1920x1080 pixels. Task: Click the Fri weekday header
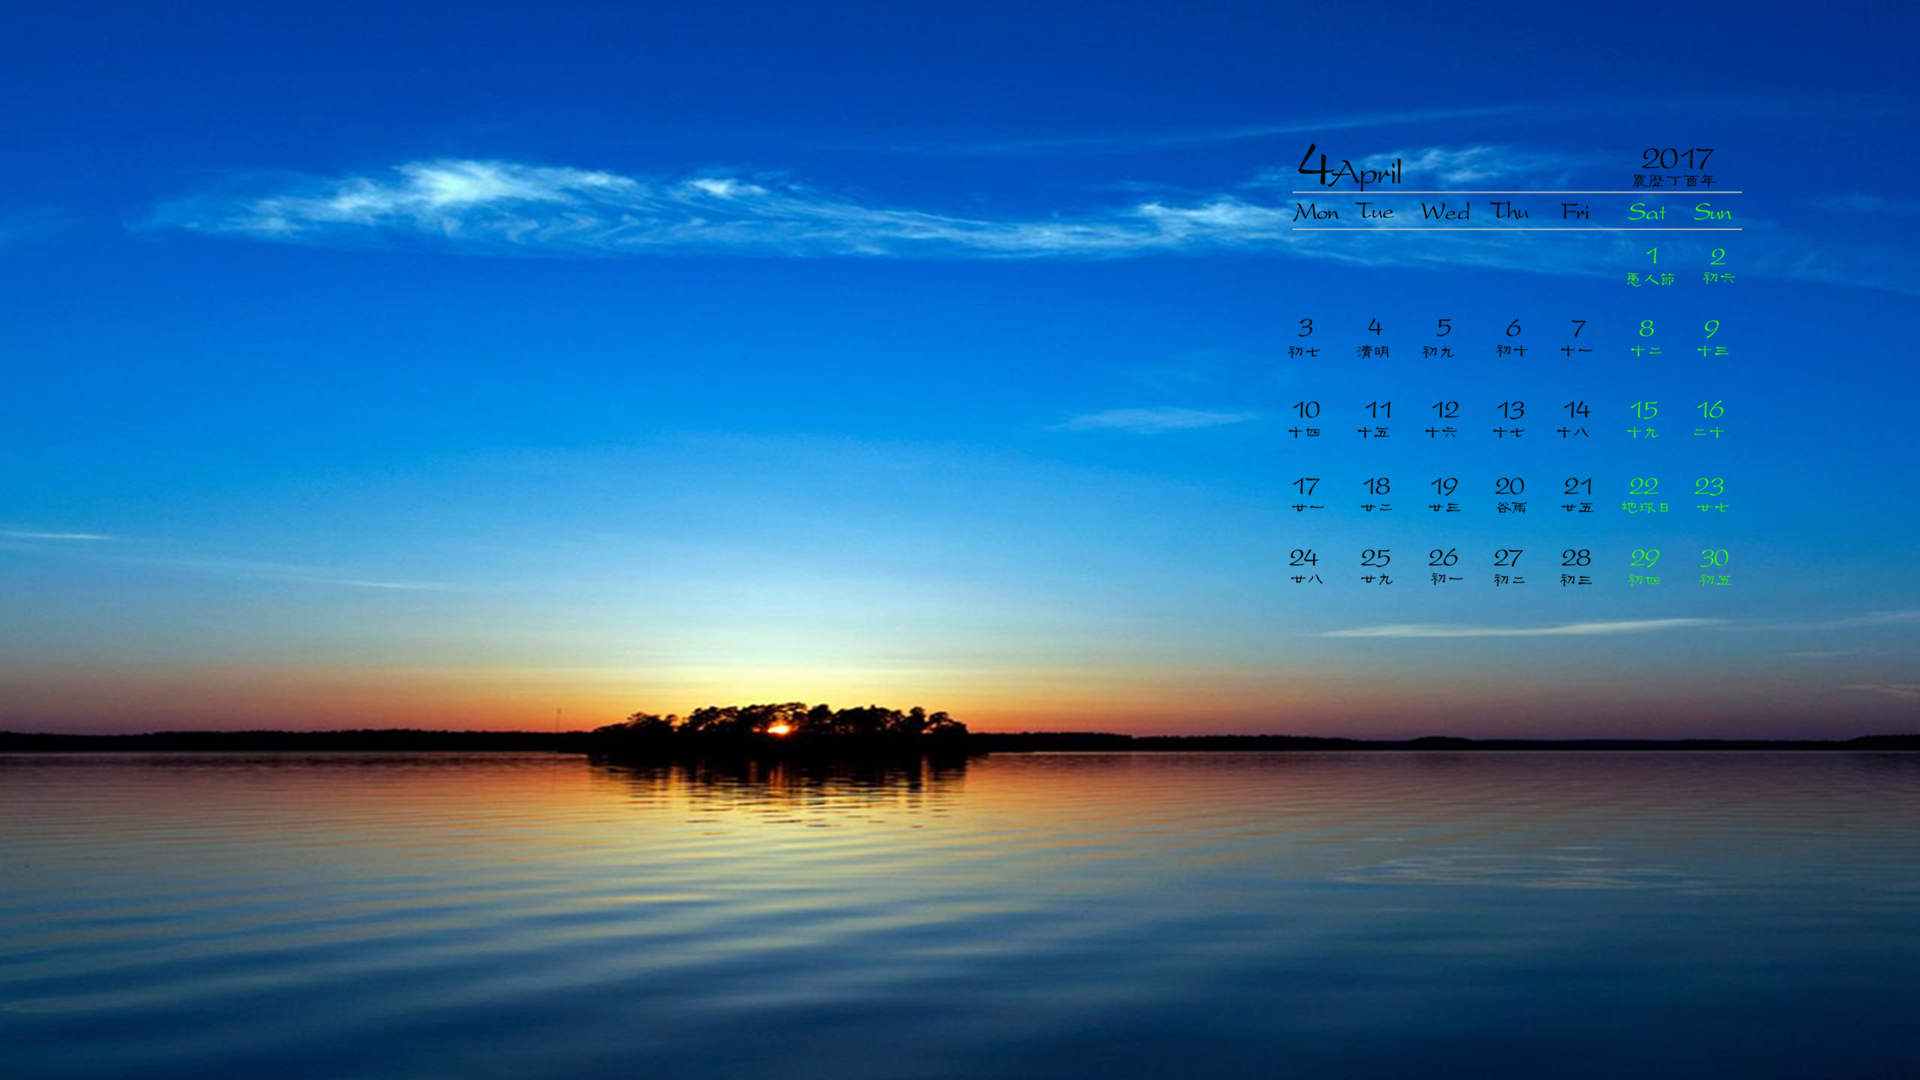[1575, 211]
